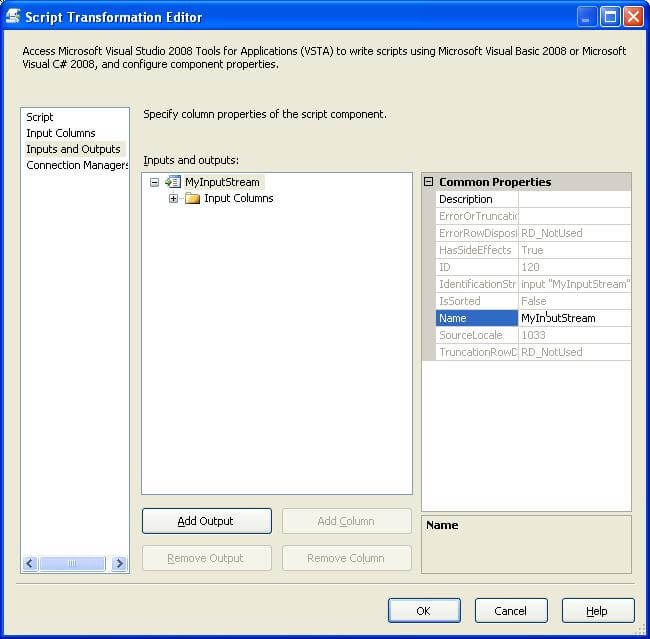Click the TruncationRowDisposition value RD_NotUsed
The height and width of the screenshot is (639, 650).
click(575, 352)
